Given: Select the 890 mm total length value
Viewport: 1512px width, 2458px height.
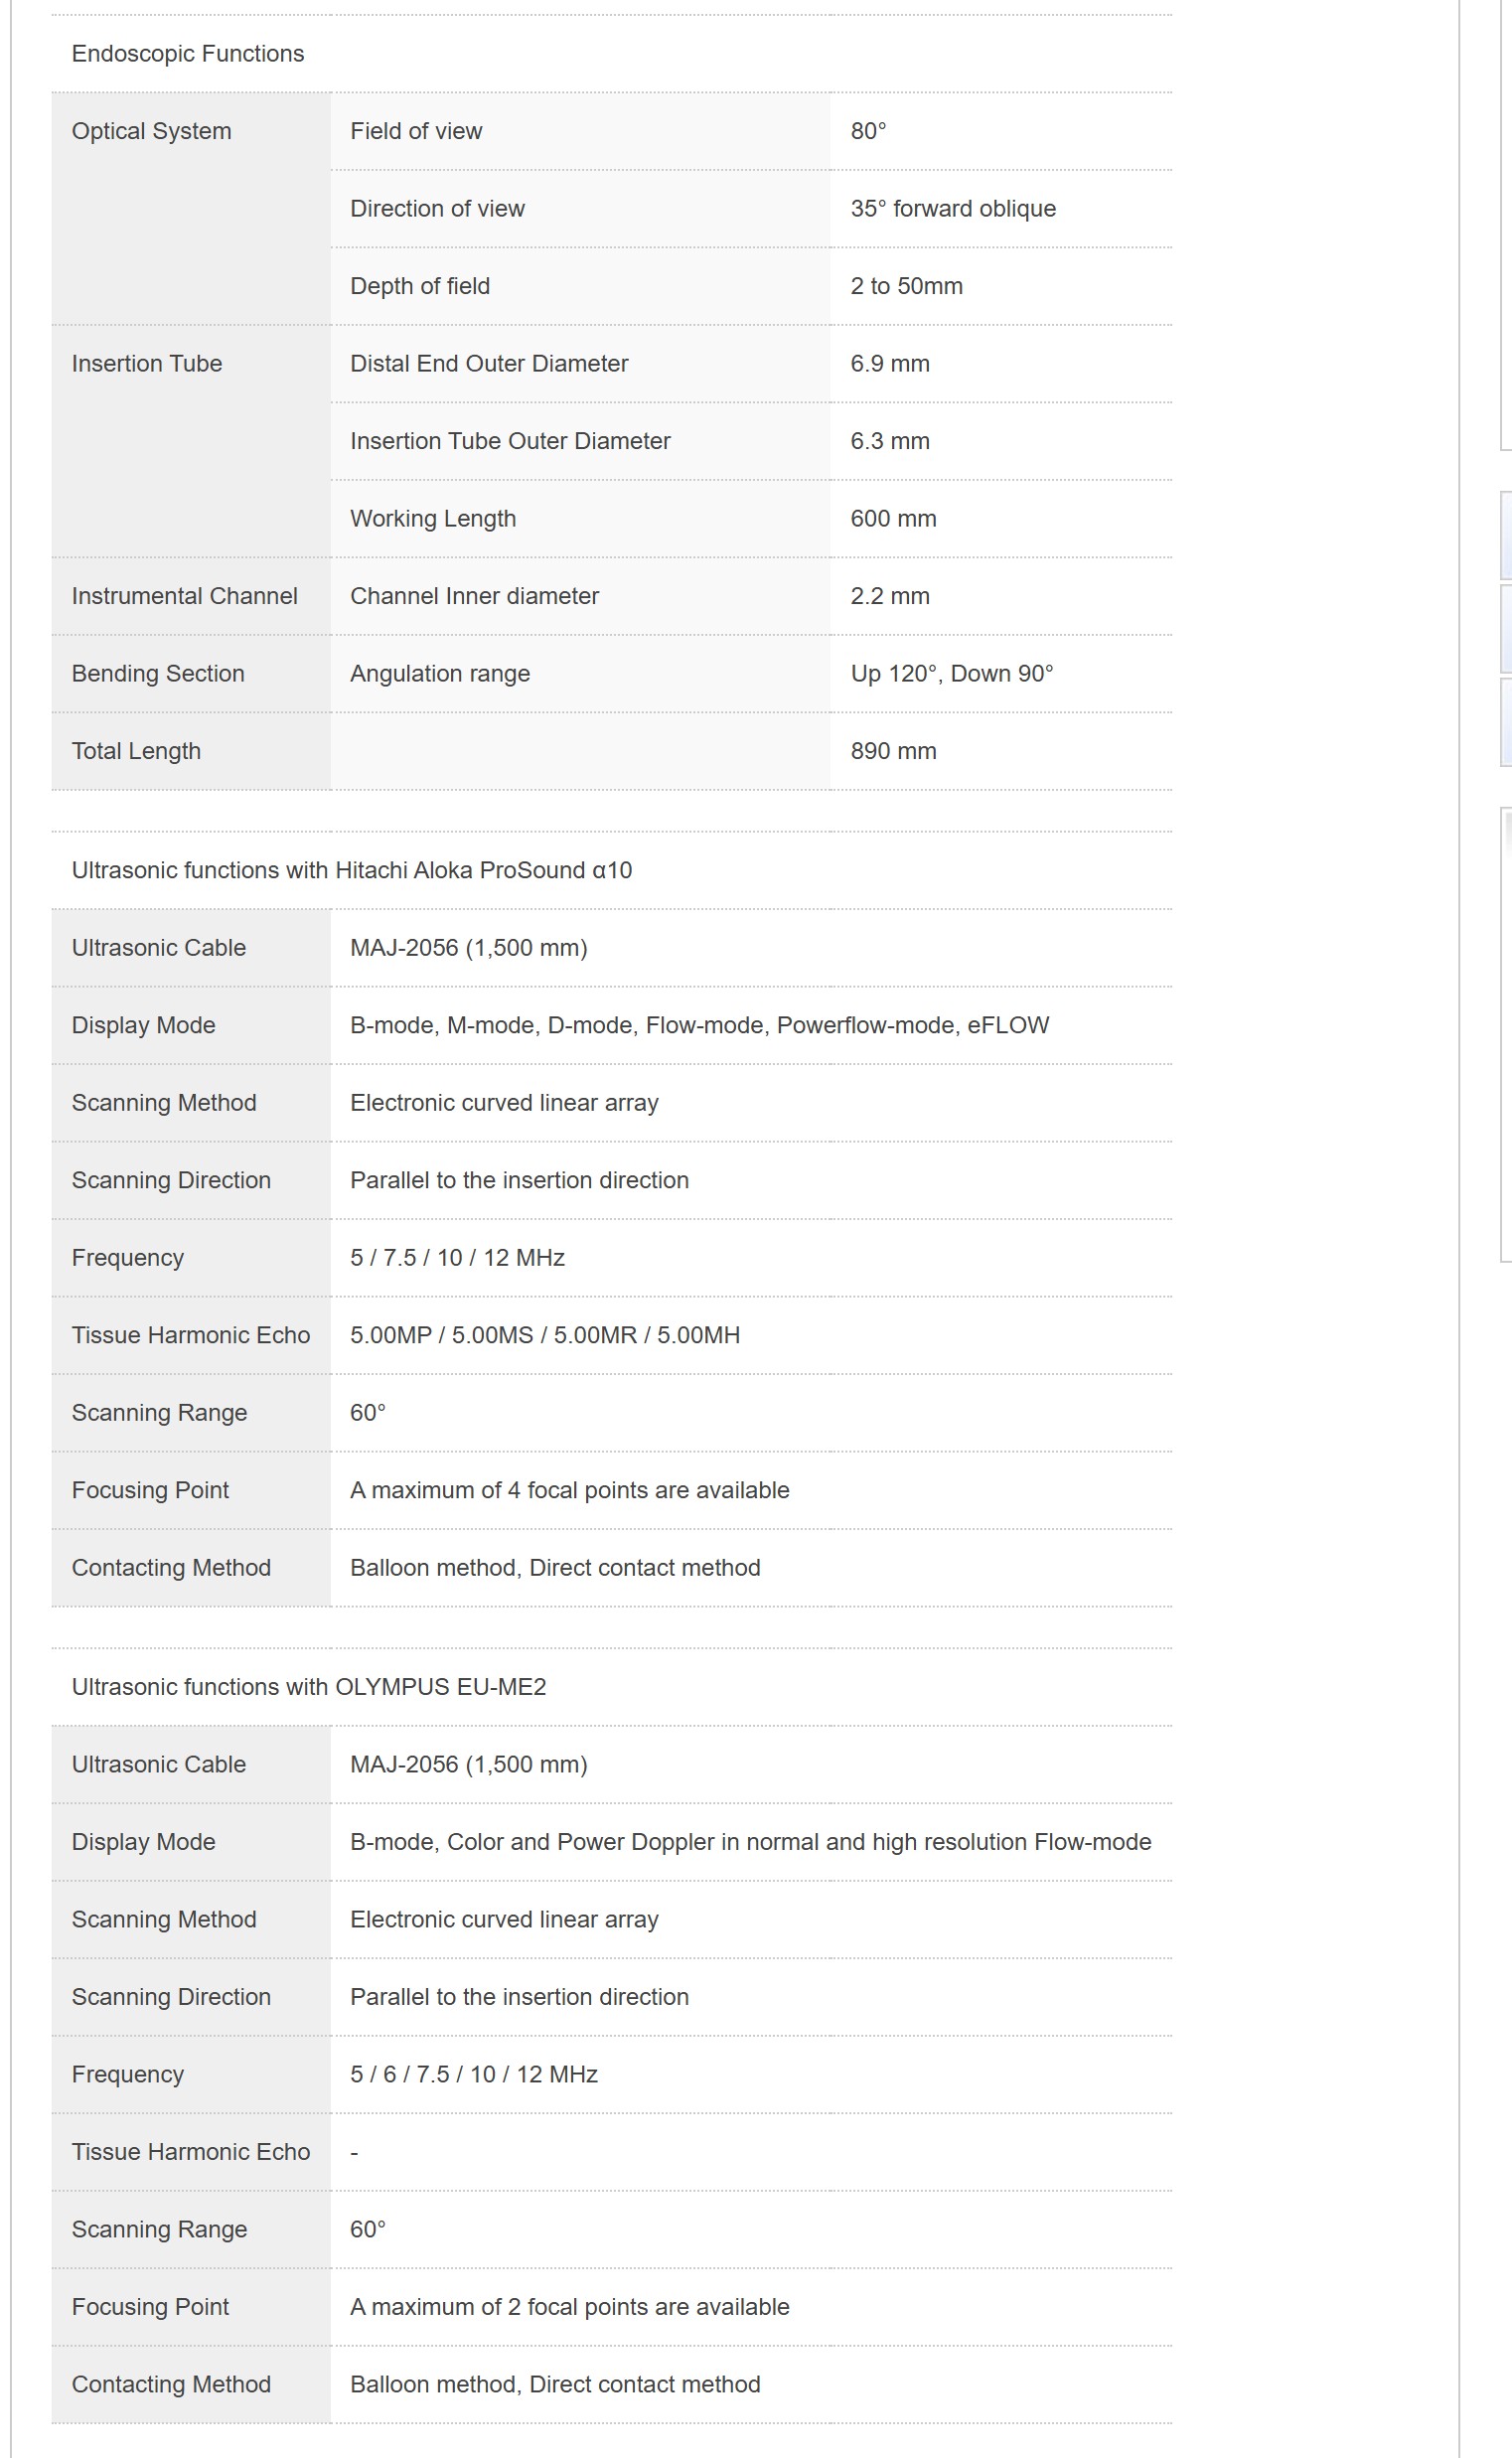Looking at the screenshot, I should (x=893, y=751).
